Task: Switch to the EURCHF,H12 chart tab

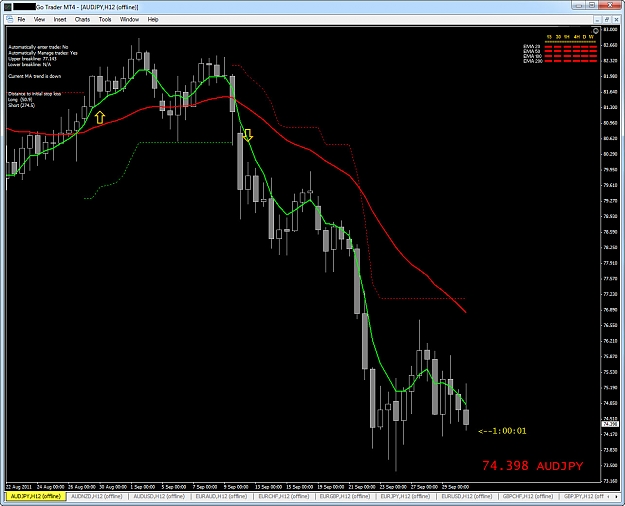Action: tap(283, 496)
